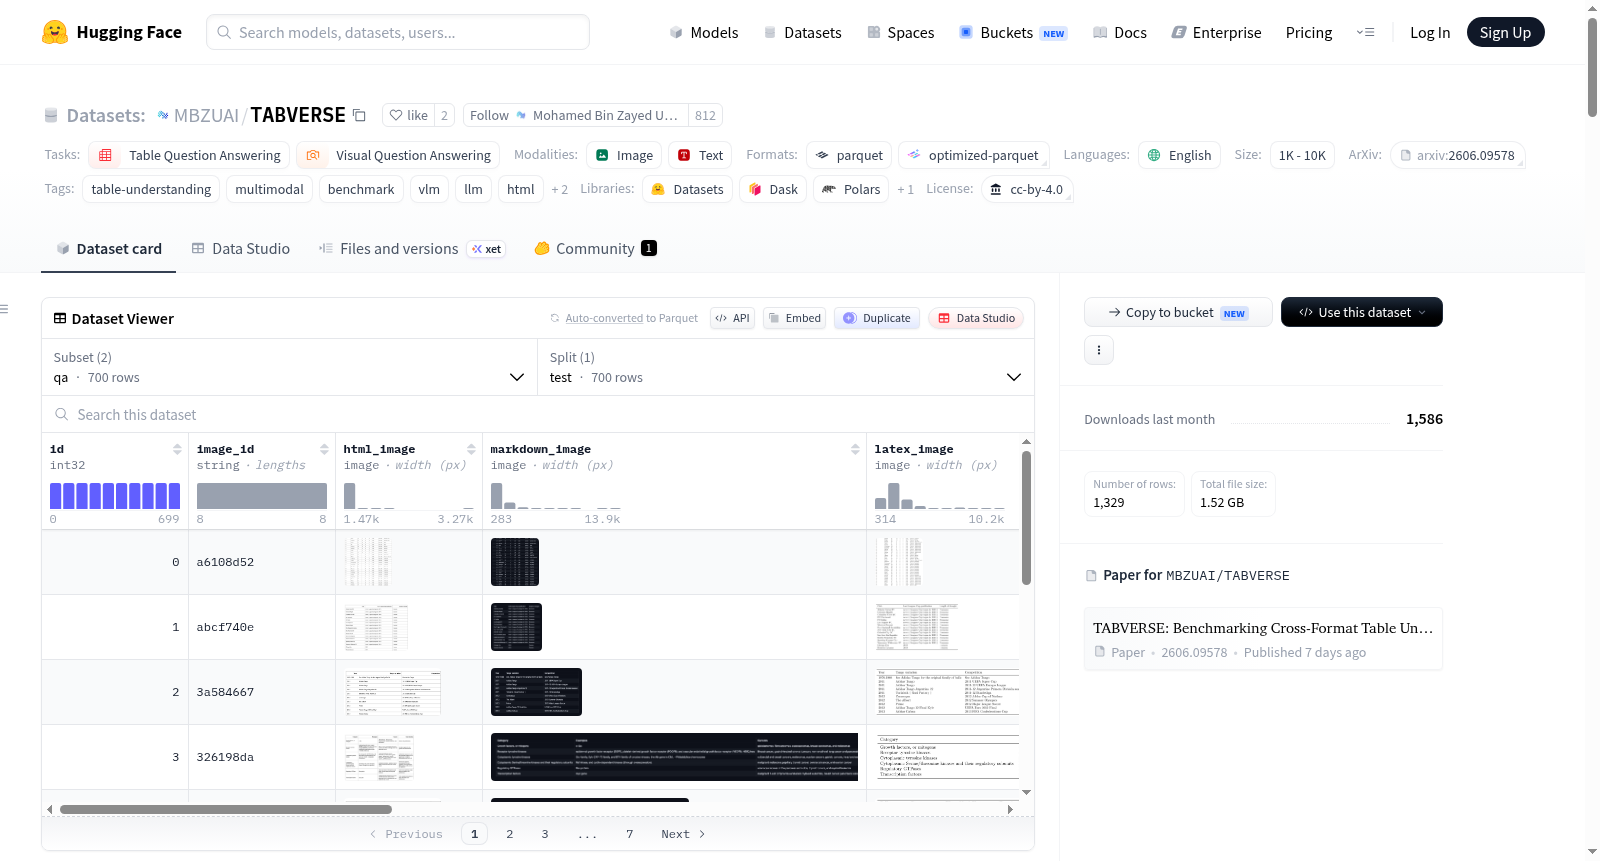Select the Text modality tag
The height and width of the screenshot is (861, 1600).
(700, 155)
